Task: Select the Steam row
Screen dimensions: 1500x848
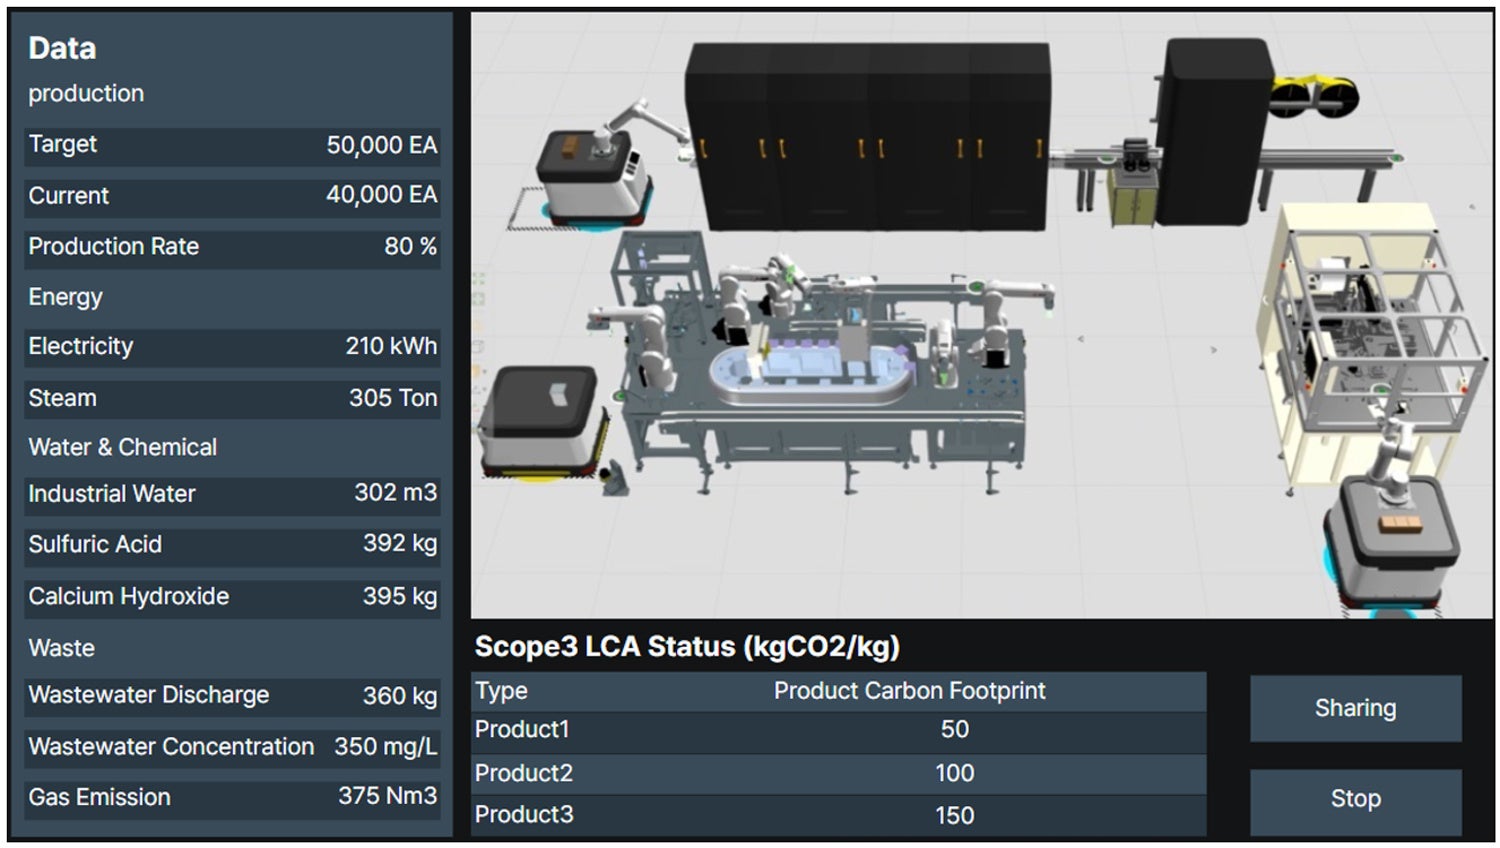Action: (232, 398)
